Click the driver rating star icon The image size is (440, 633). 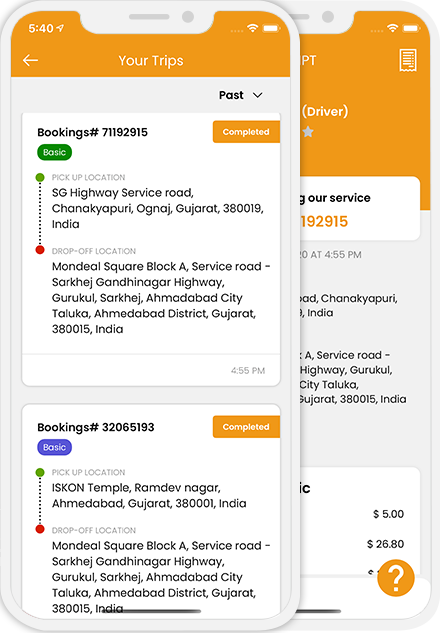308,132
